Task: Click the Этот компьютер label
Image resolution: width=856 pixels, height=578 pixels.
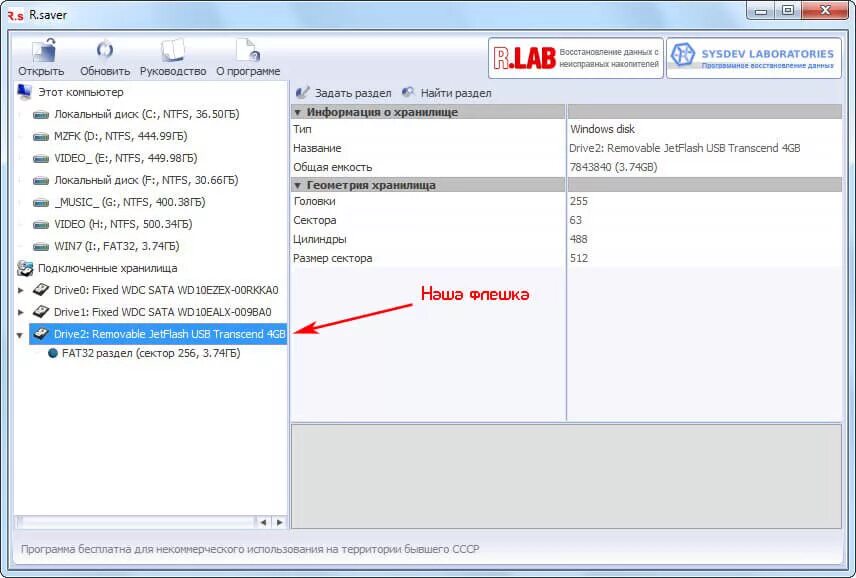Action: pos(81,92)
